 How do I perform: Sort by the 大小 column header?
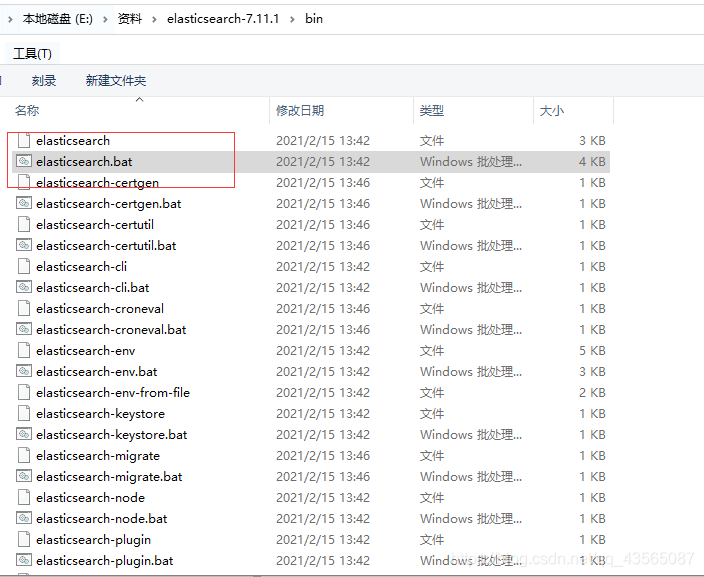pos(552,110)
